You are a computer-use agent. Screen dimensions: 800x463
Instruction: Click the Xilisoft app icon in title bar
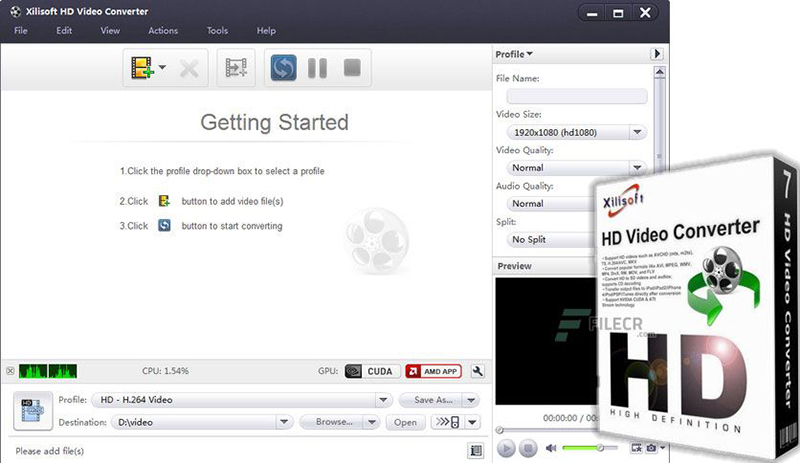(x=15, y=11)
